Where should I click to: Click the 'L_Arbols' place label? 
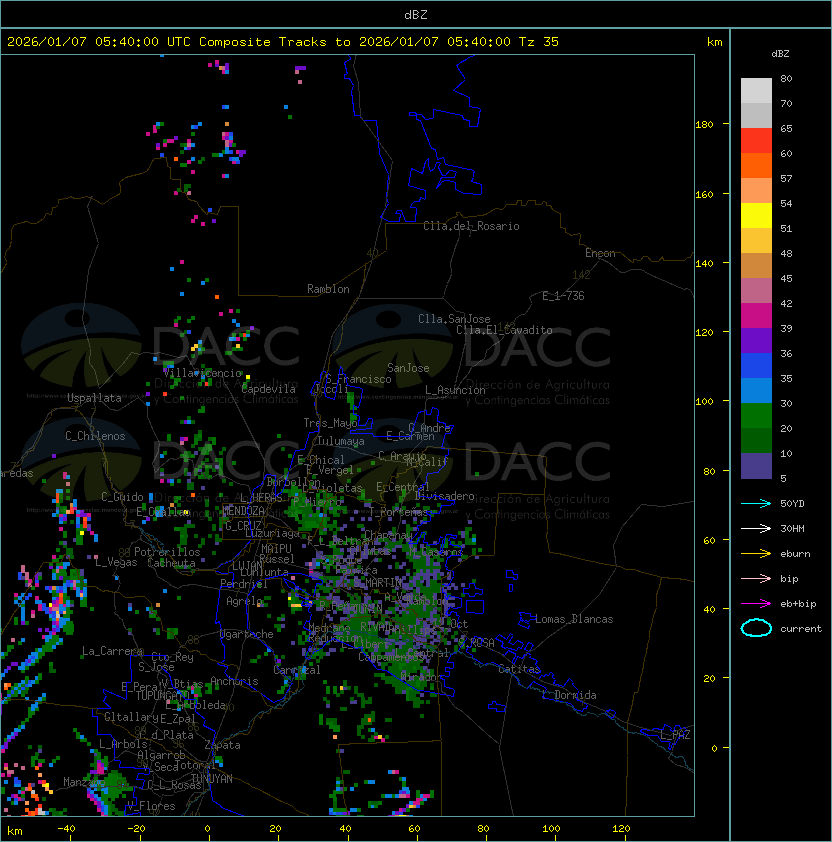[123, 744]
